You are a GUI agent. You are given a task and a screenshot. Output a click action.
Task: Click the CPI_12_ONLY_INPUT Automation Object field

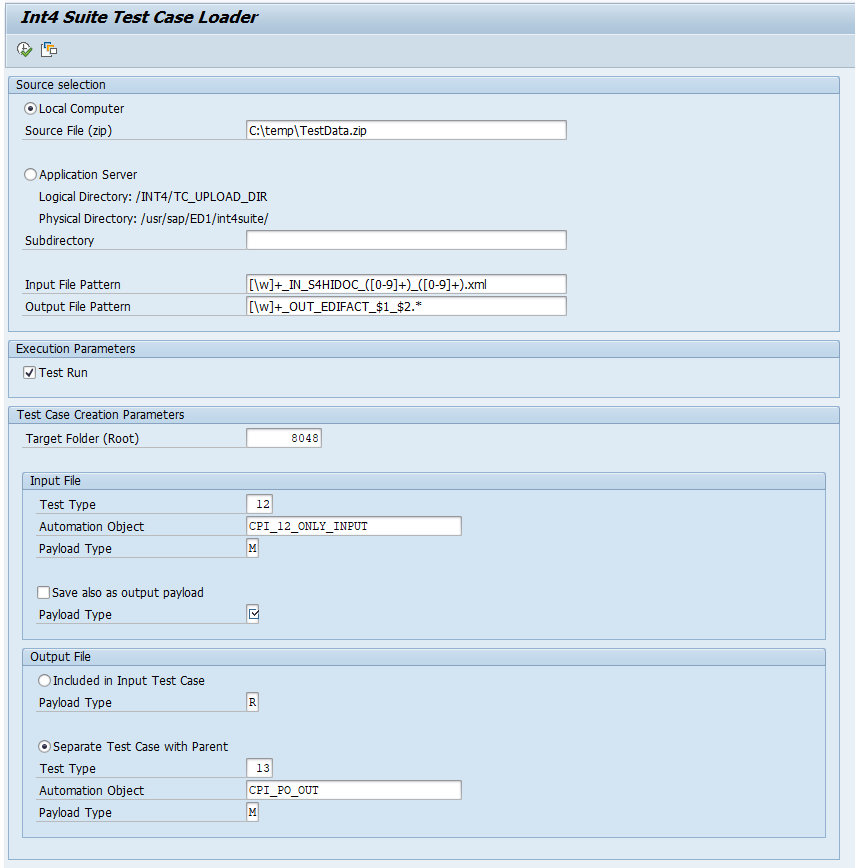[x=353, y=526]
